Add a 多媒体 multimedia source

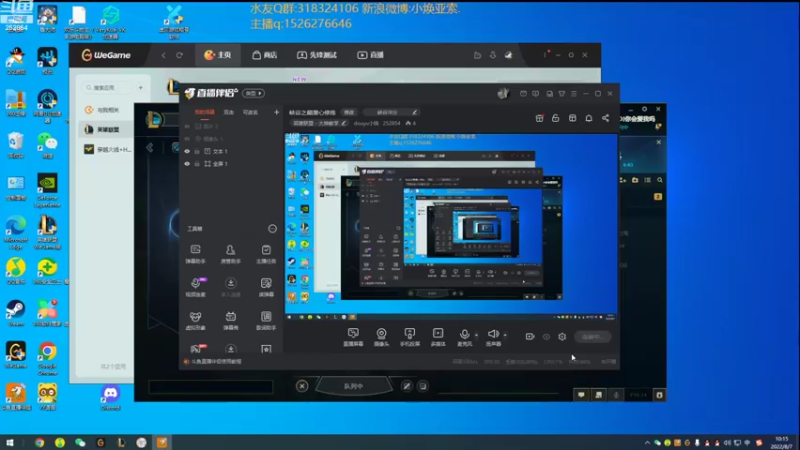tap(438, 337)
